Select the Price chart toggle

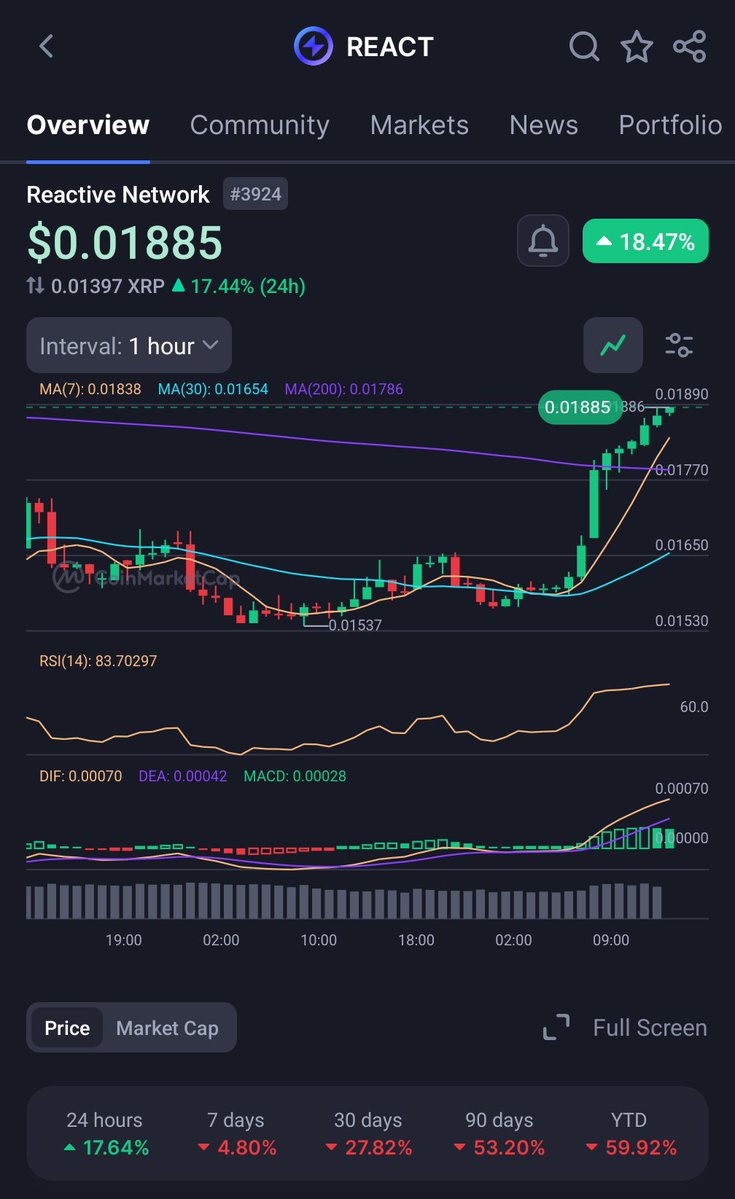point(67,1028)
